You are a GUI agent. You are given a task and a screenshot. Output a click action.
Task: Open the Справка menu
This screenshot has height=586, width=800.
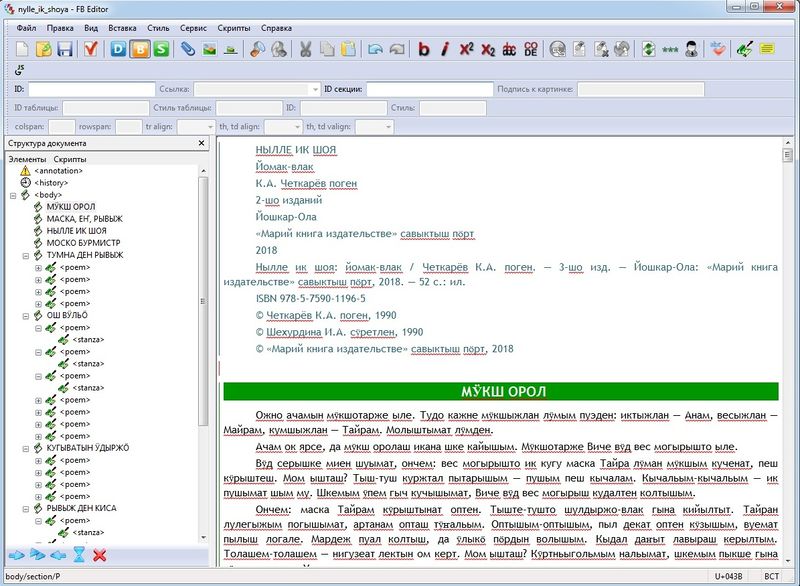point(276,28)
